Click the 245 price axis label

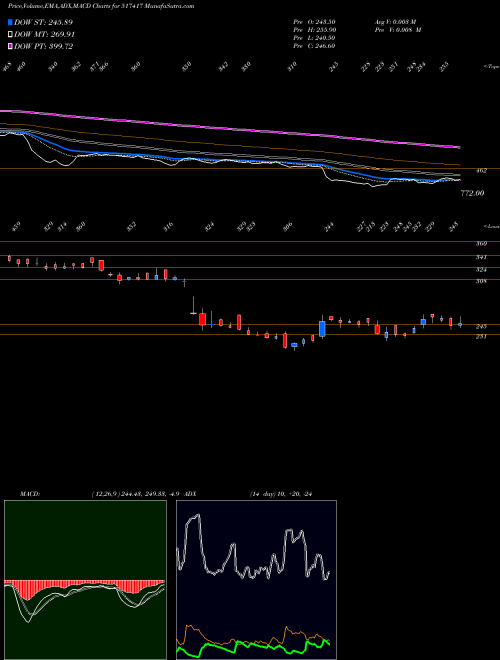click(481, 327)
